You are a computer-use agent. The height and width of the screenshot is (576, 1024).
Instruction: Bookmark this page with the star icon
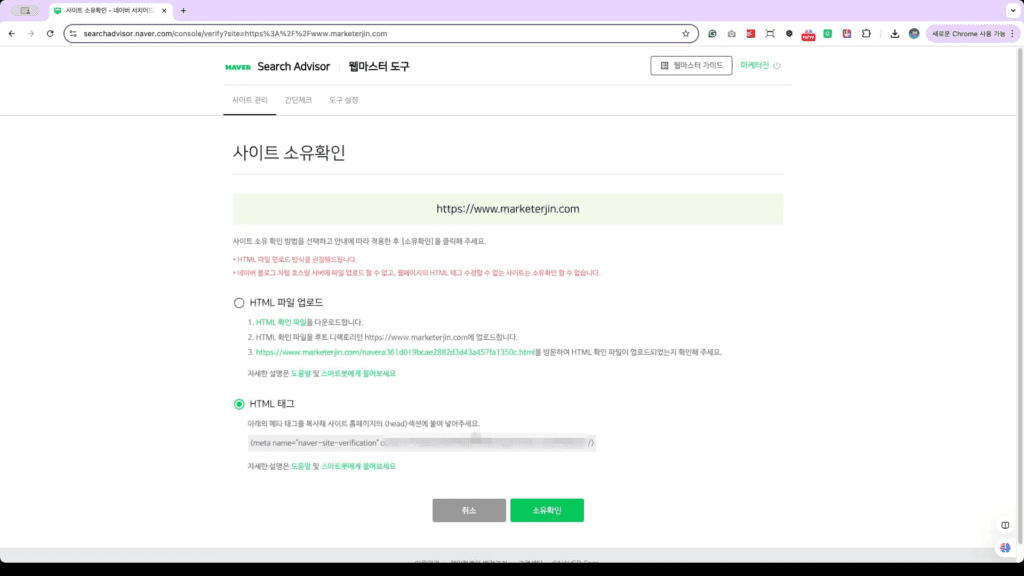tap(685, 33)
